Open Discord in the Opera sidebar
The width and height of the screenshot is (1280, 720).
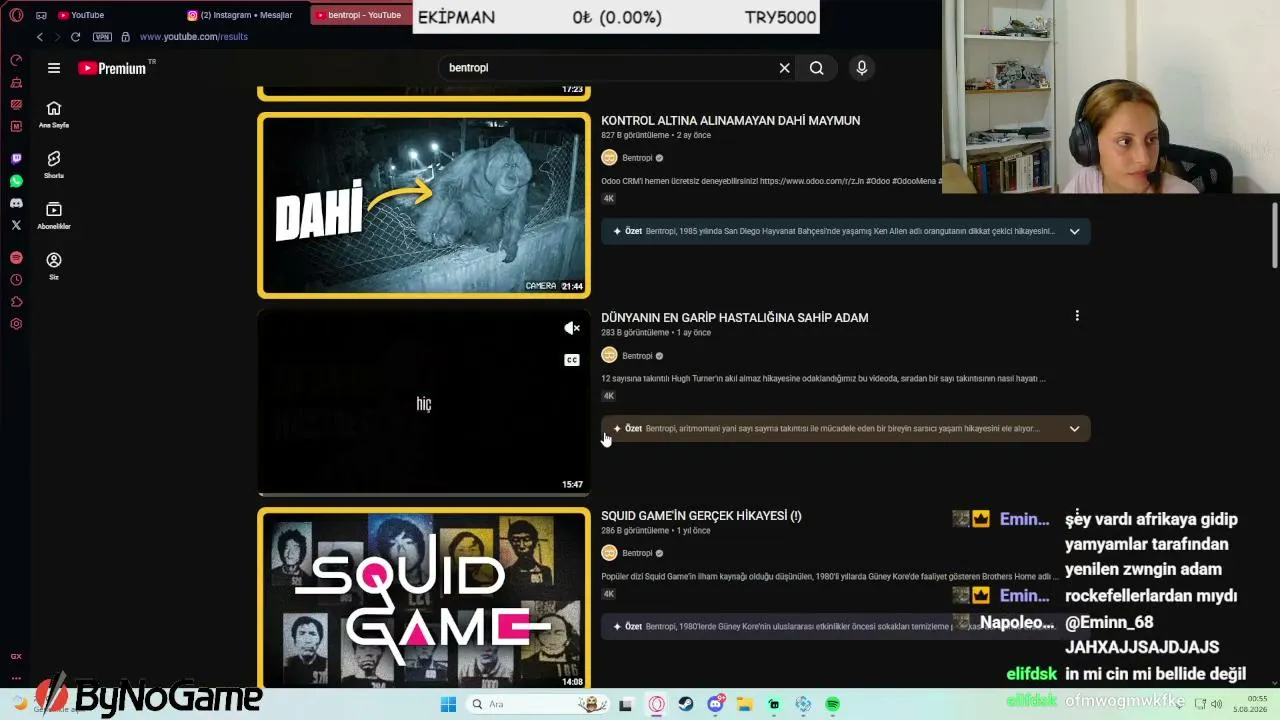[x=16, y=203]
